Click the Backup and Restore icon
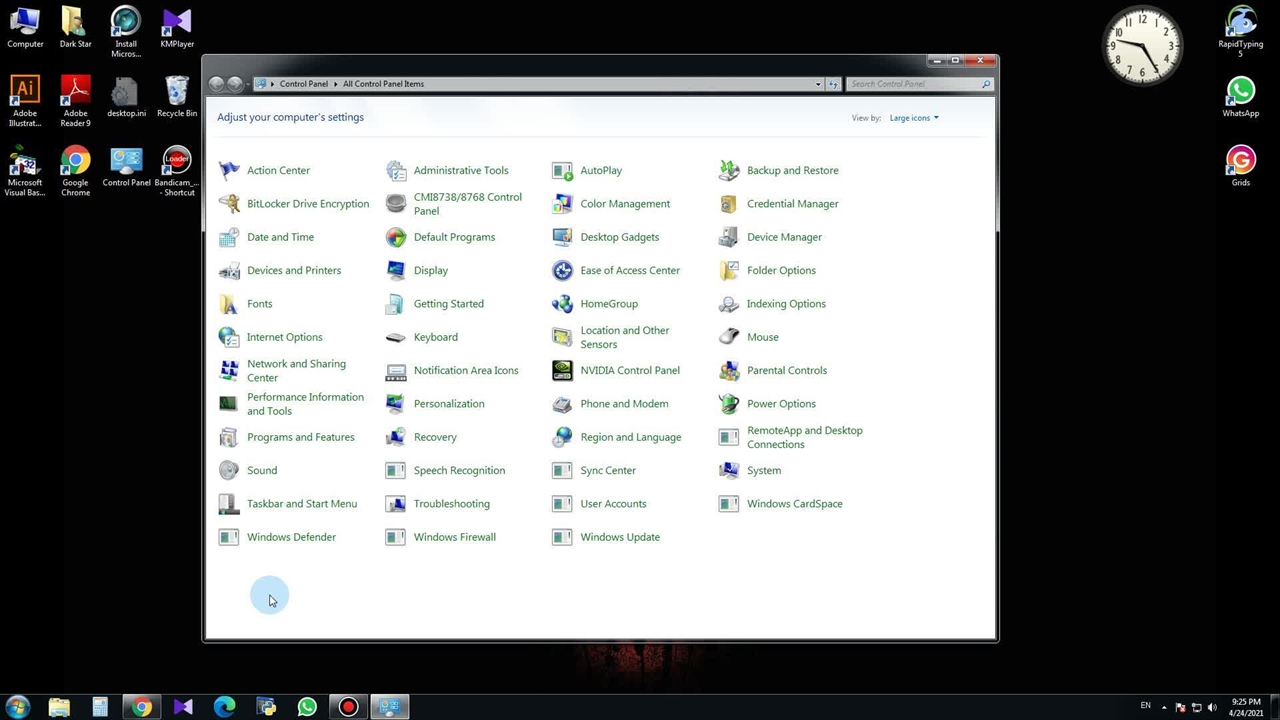Viewport: 1280px width, 720px height. click(729, 171)
